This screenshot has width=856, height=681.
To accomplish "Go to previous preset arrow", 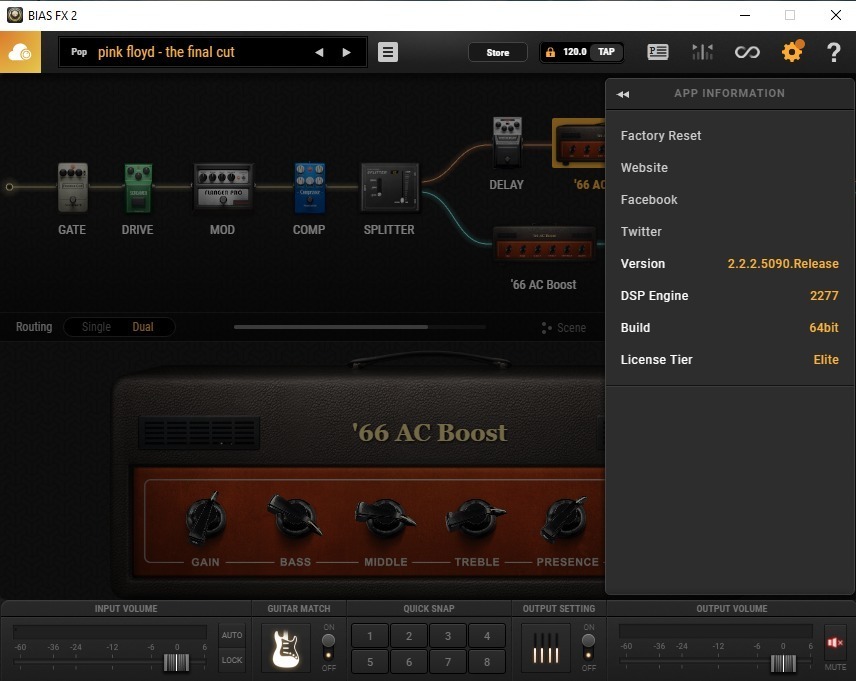I will tap(319, 52).
